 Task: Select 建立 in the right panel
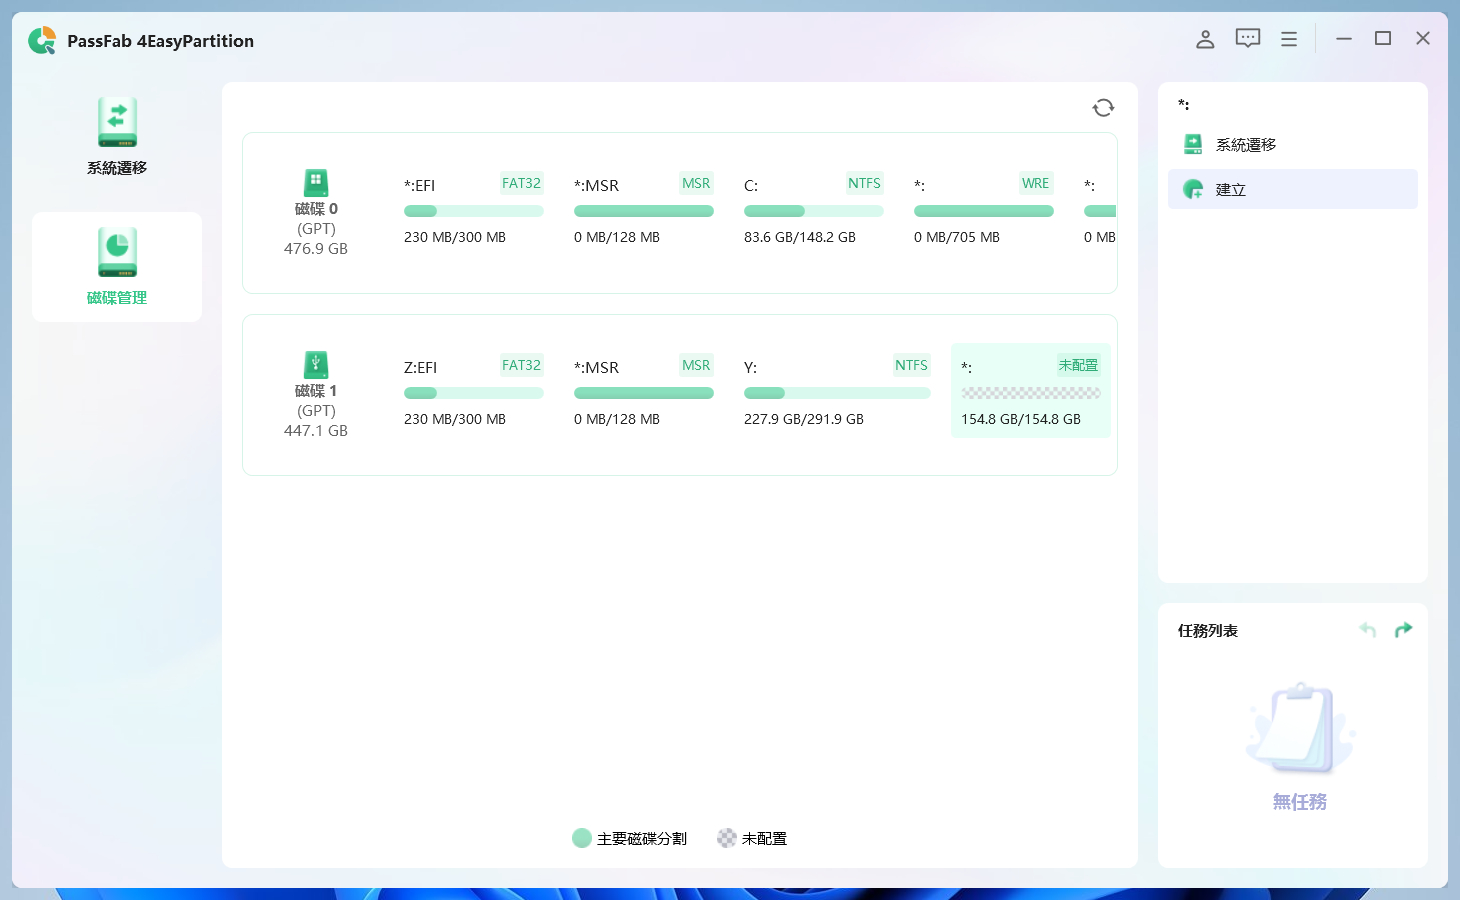click(x=1292, y=189)
